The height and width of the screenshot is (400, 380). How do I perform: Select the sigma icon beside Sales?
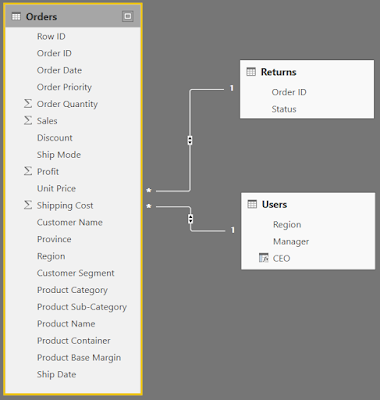(28, 120)
